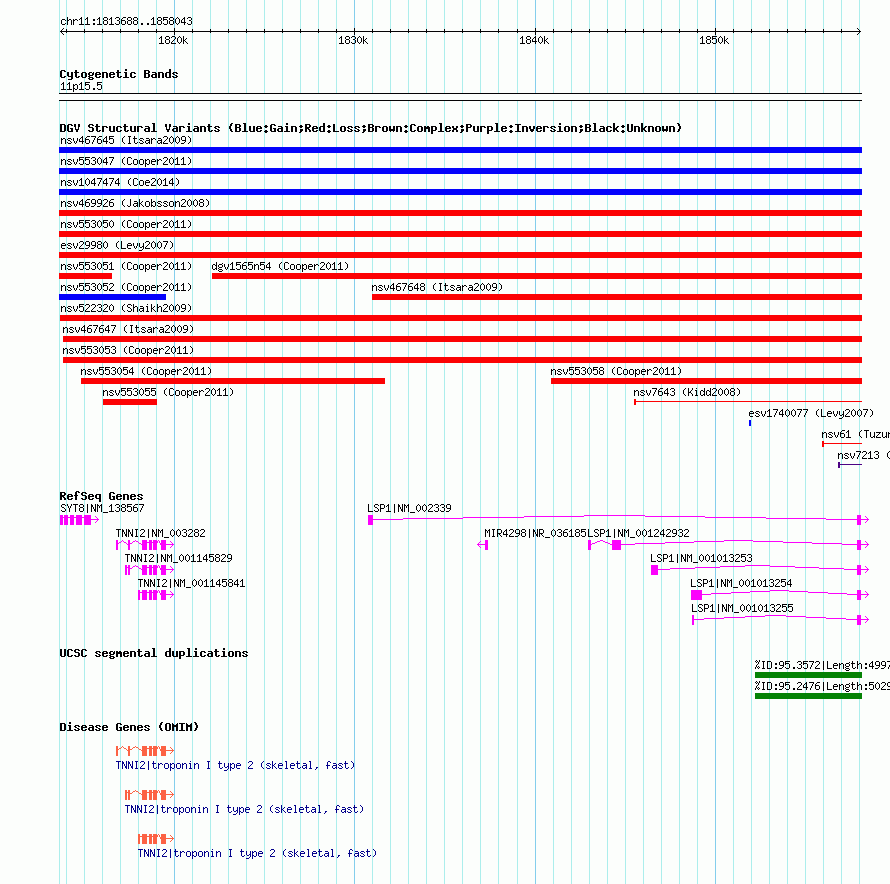Click the nsv553055 (Cooper2011) red bar
Image resolution: width=890 pixels, height=884 pixels.
click(x=130, y=402)
